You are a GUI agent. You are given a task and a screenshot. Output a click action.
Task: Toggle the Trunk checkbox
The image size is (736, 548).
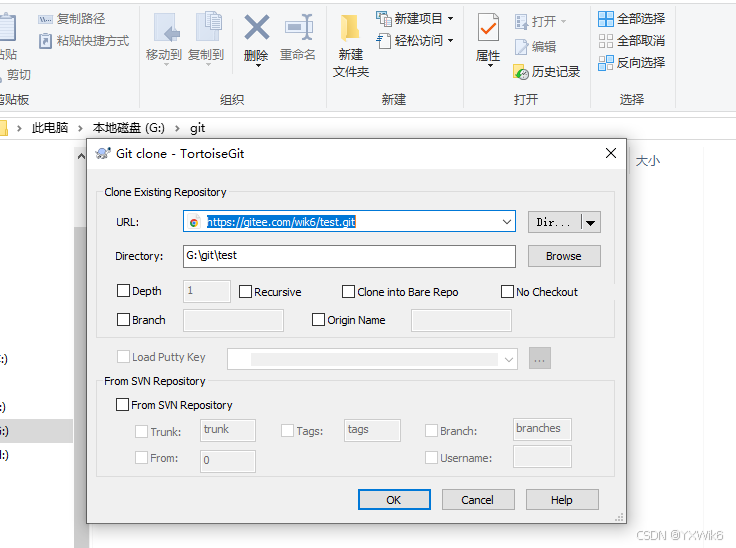coord(141,432)
